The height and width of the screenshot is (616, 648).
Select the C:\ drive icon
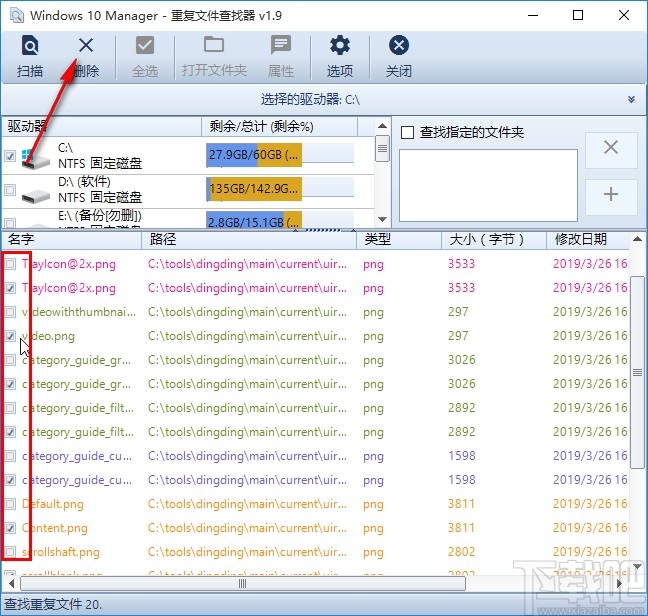point(36,159)
